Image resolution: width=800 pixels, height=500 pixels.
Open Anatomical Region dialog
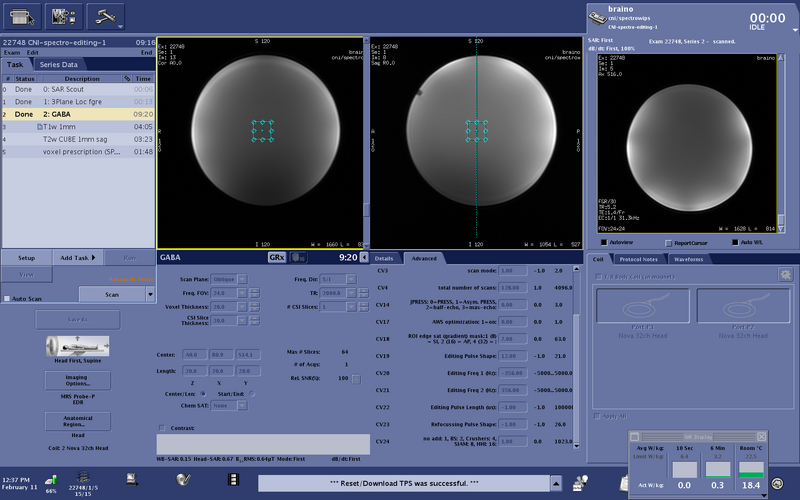(78, 421)
